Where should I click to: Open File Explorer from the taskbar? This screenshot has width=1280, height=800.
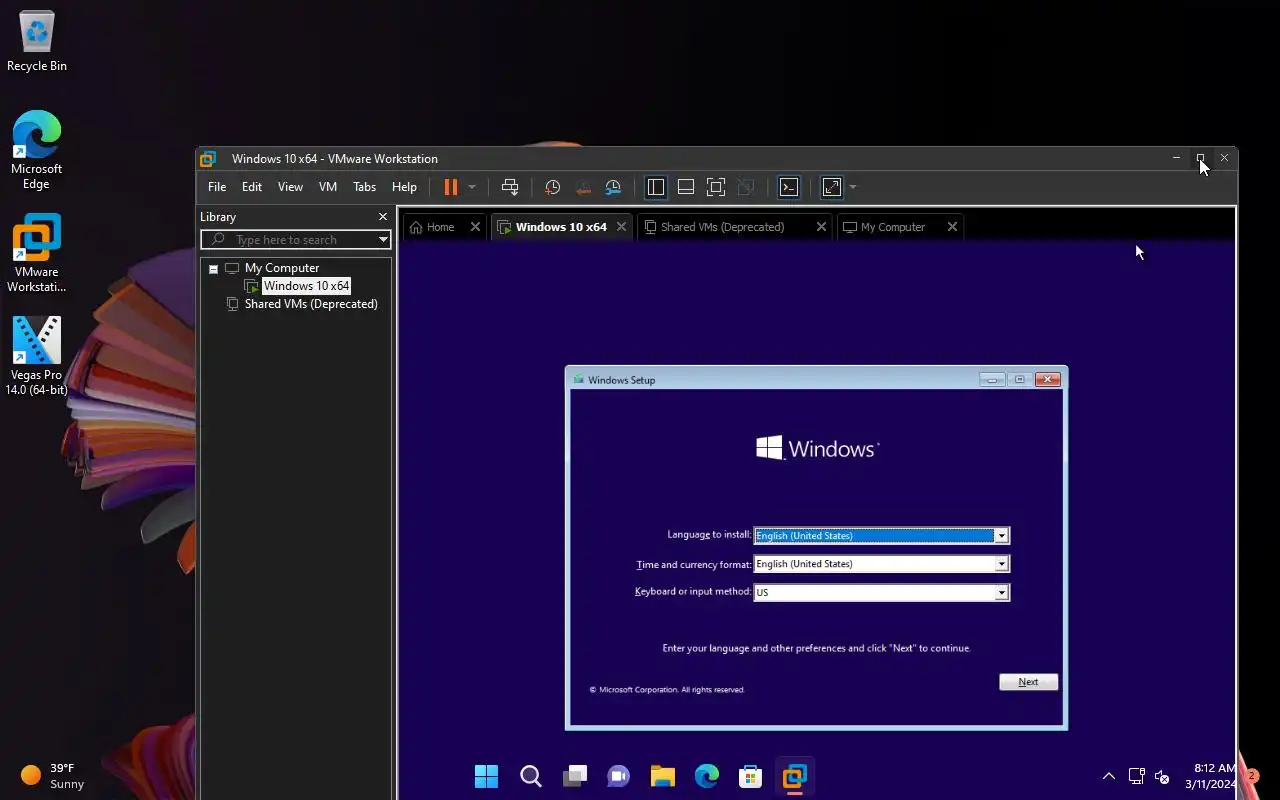[663, 776]
